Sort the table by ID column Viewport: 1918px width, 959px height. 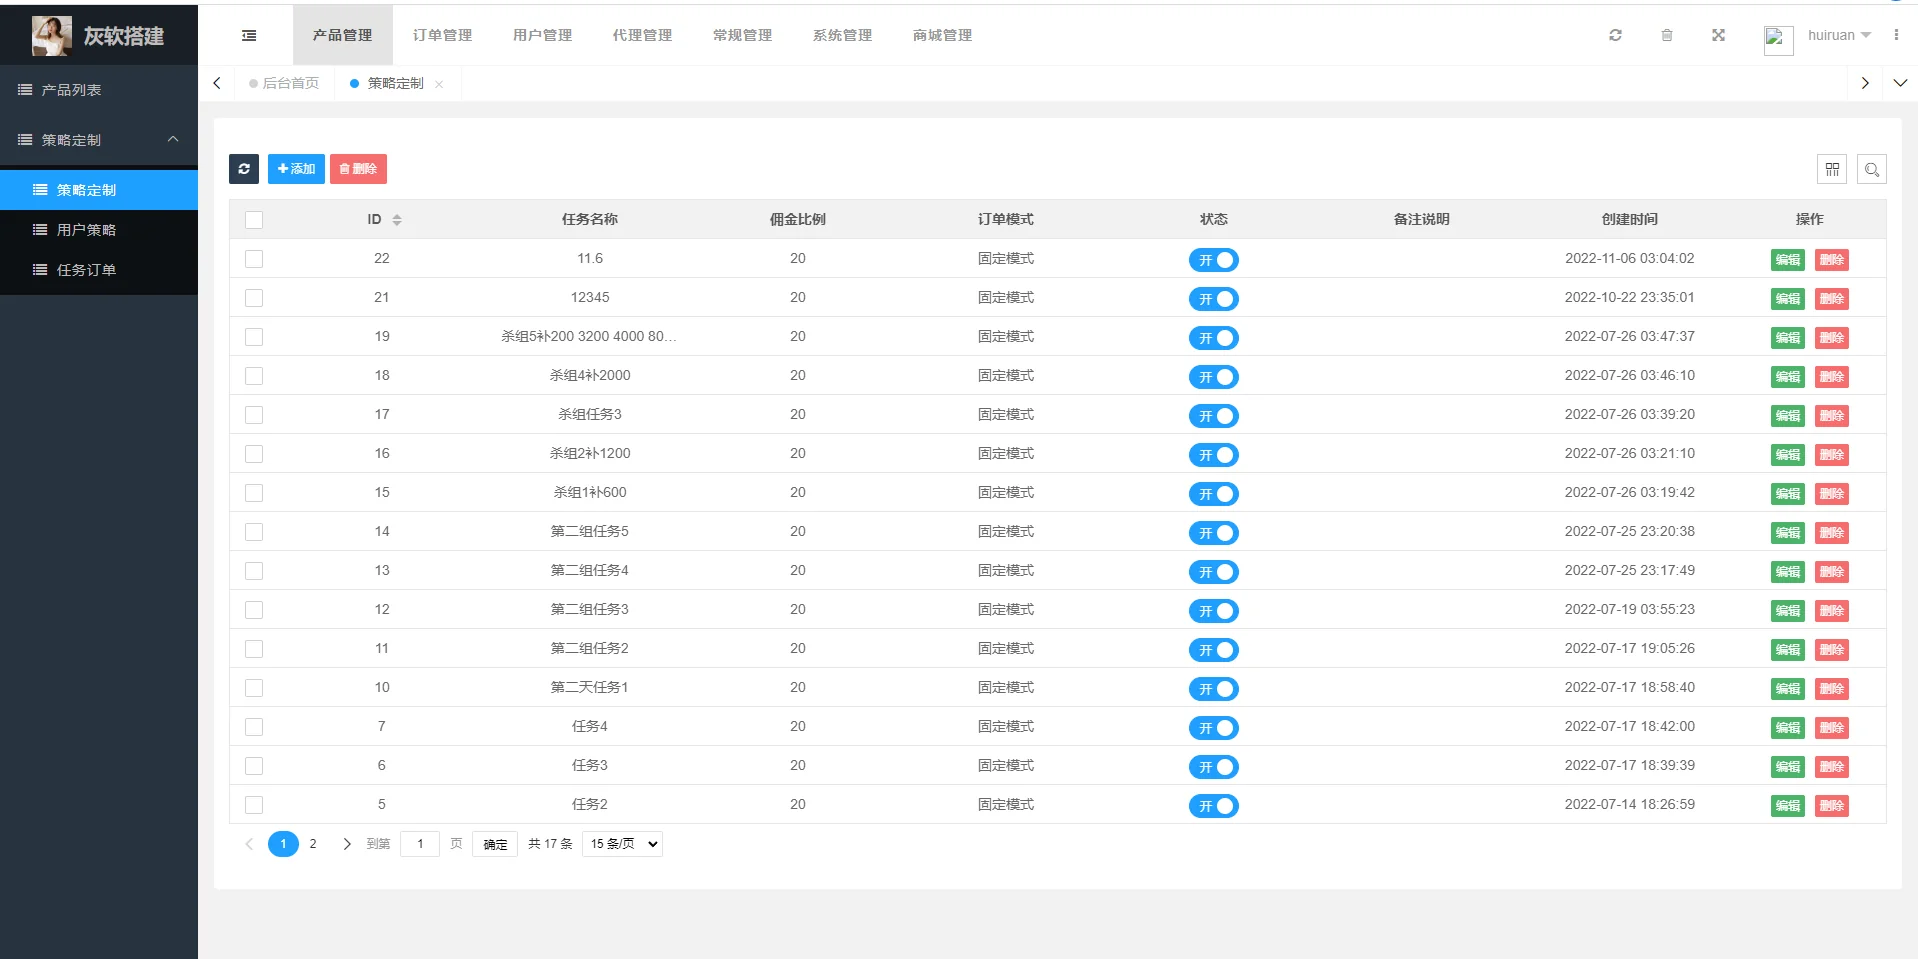pyautogui.click(x=396, y=220)
